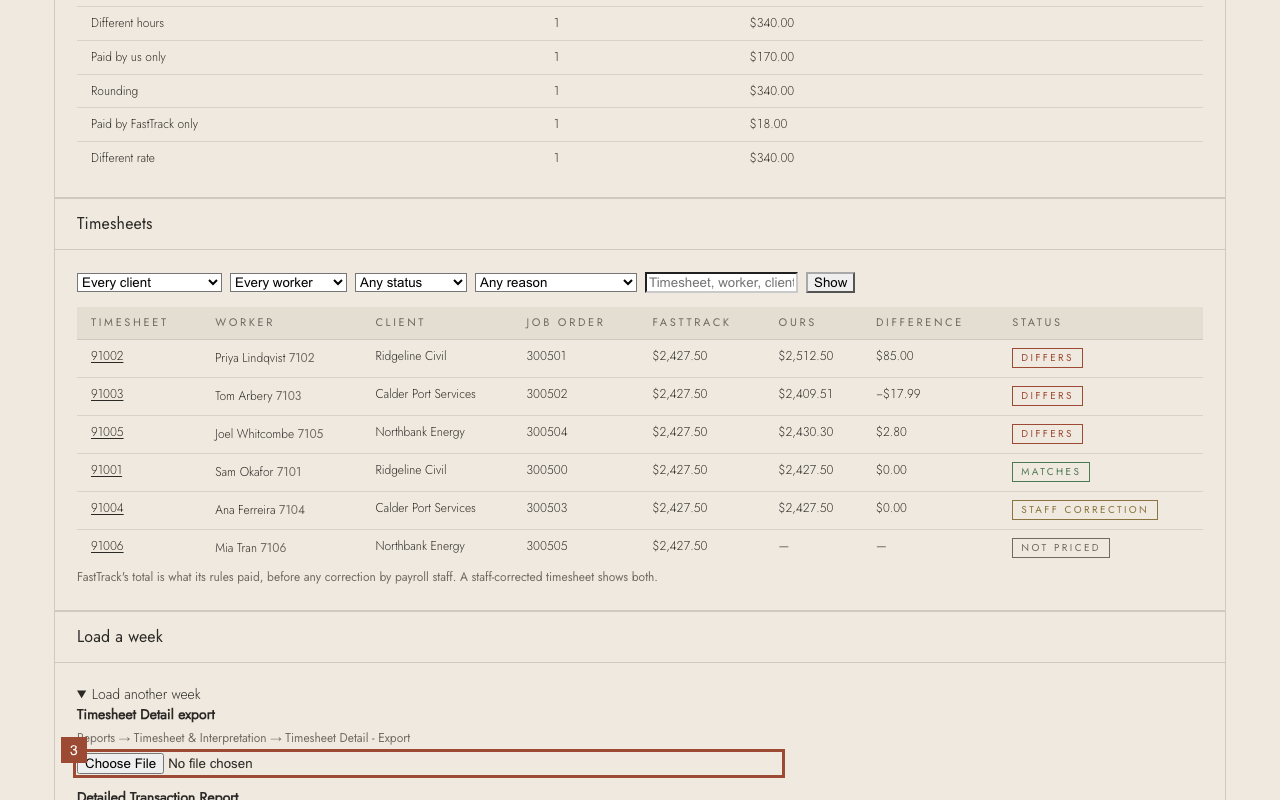1280x800 pixels.
Task: Open the Every worker dropdown
Action: tap(288, 283)
